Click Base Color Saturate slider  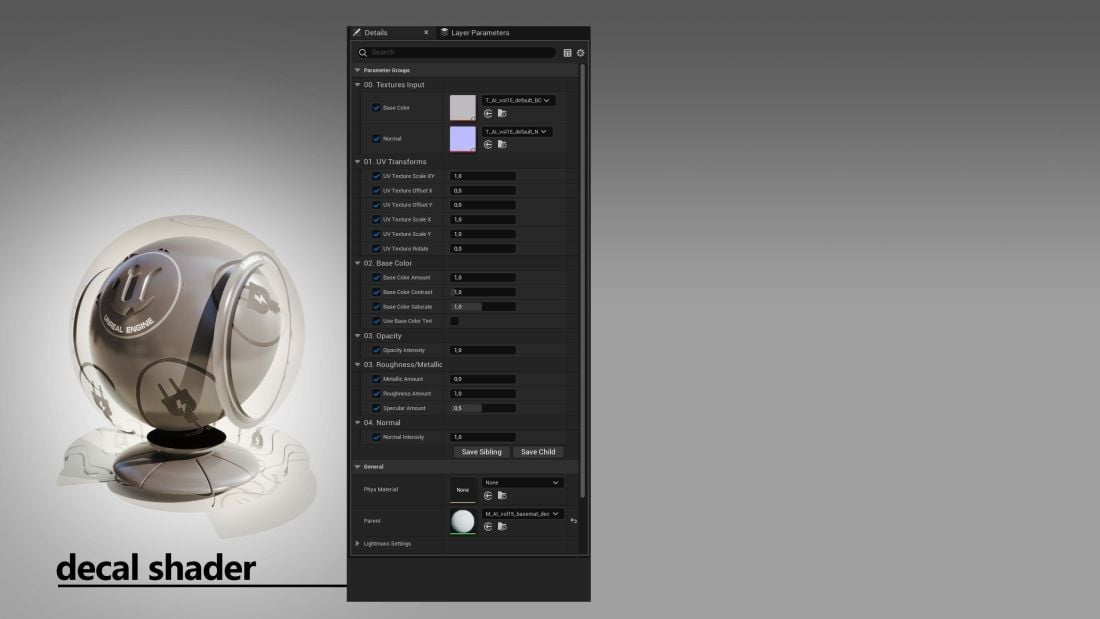483,307
